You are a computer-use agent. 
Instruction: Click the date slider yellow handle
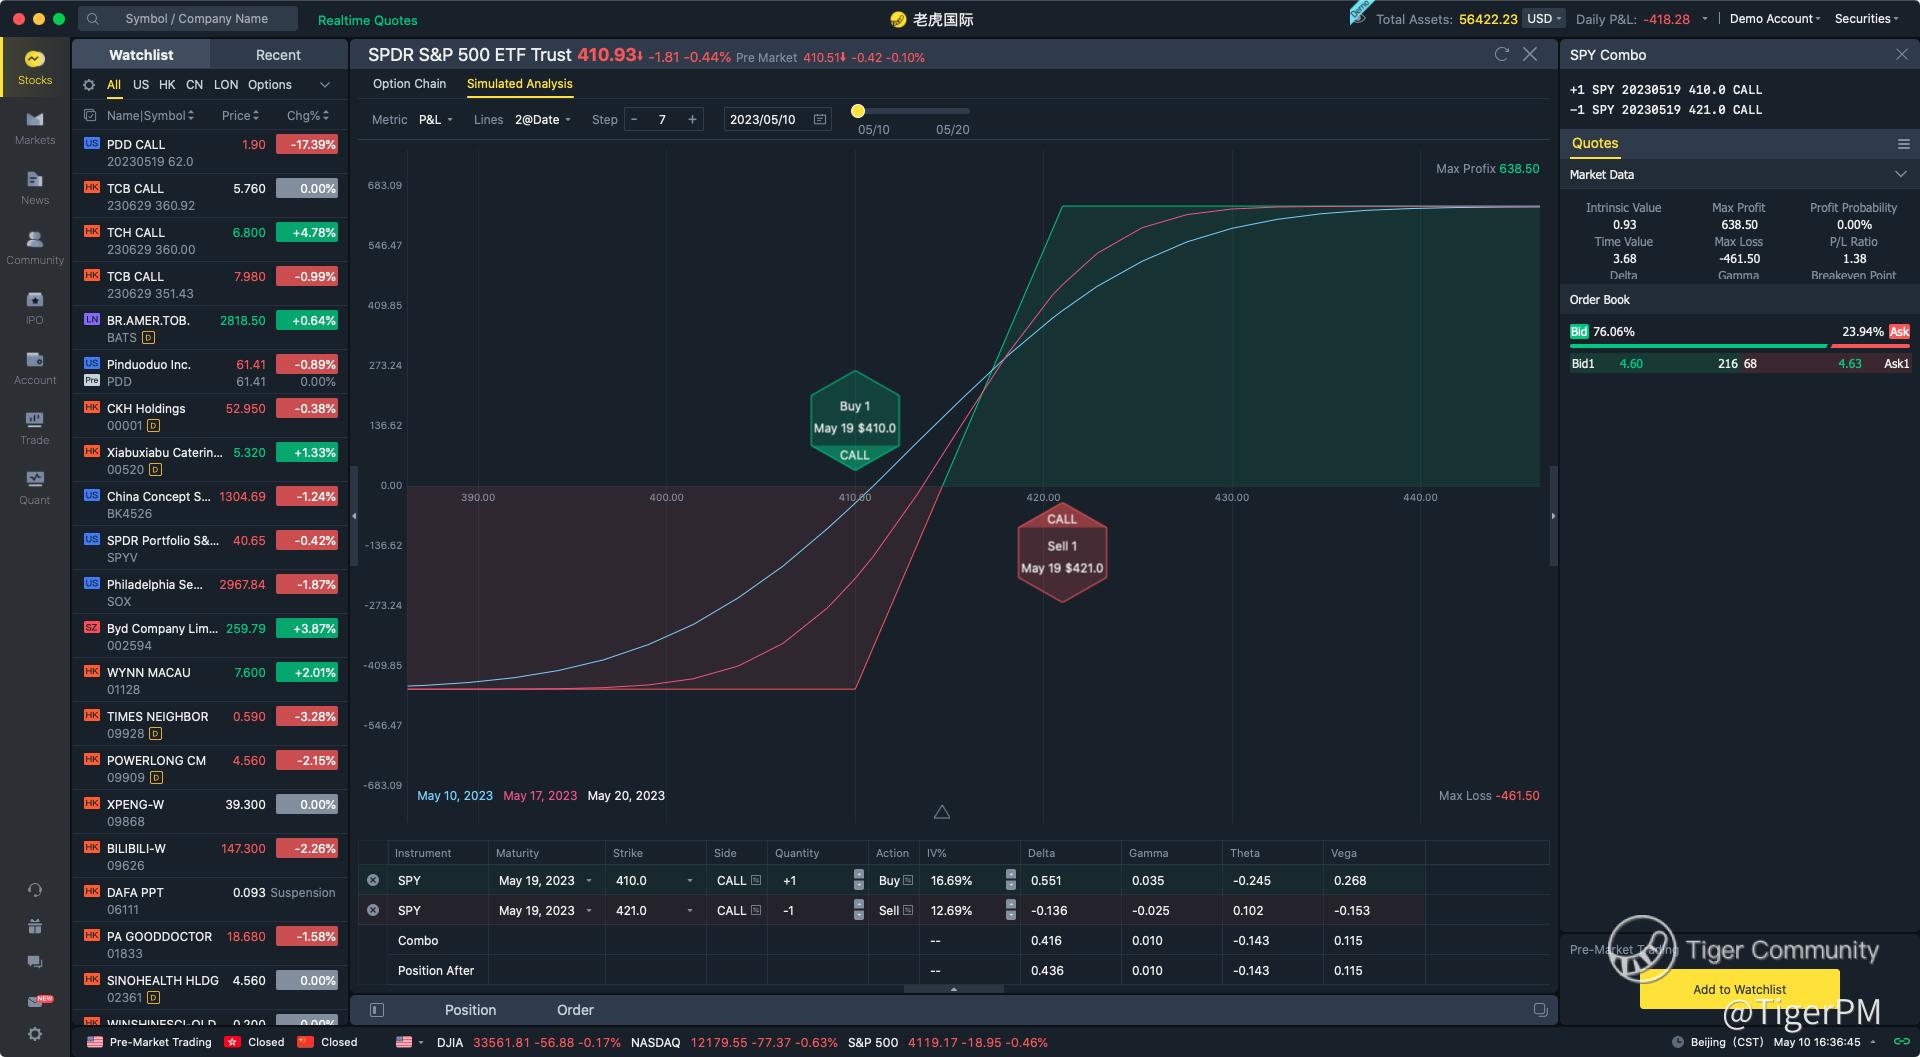pyautogui.click(x=858, y=111)
